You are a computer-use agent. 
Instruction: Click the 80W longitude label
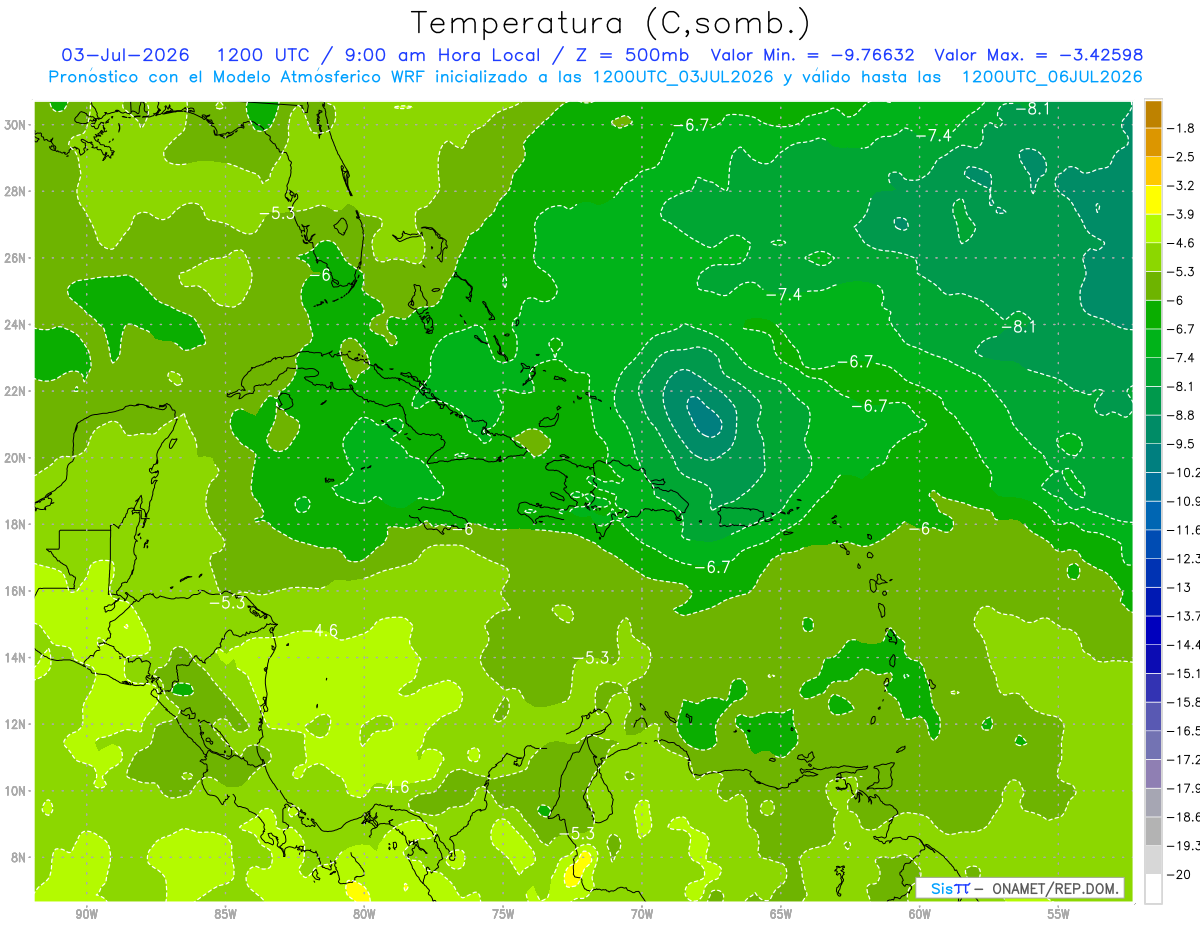point(364,914)
